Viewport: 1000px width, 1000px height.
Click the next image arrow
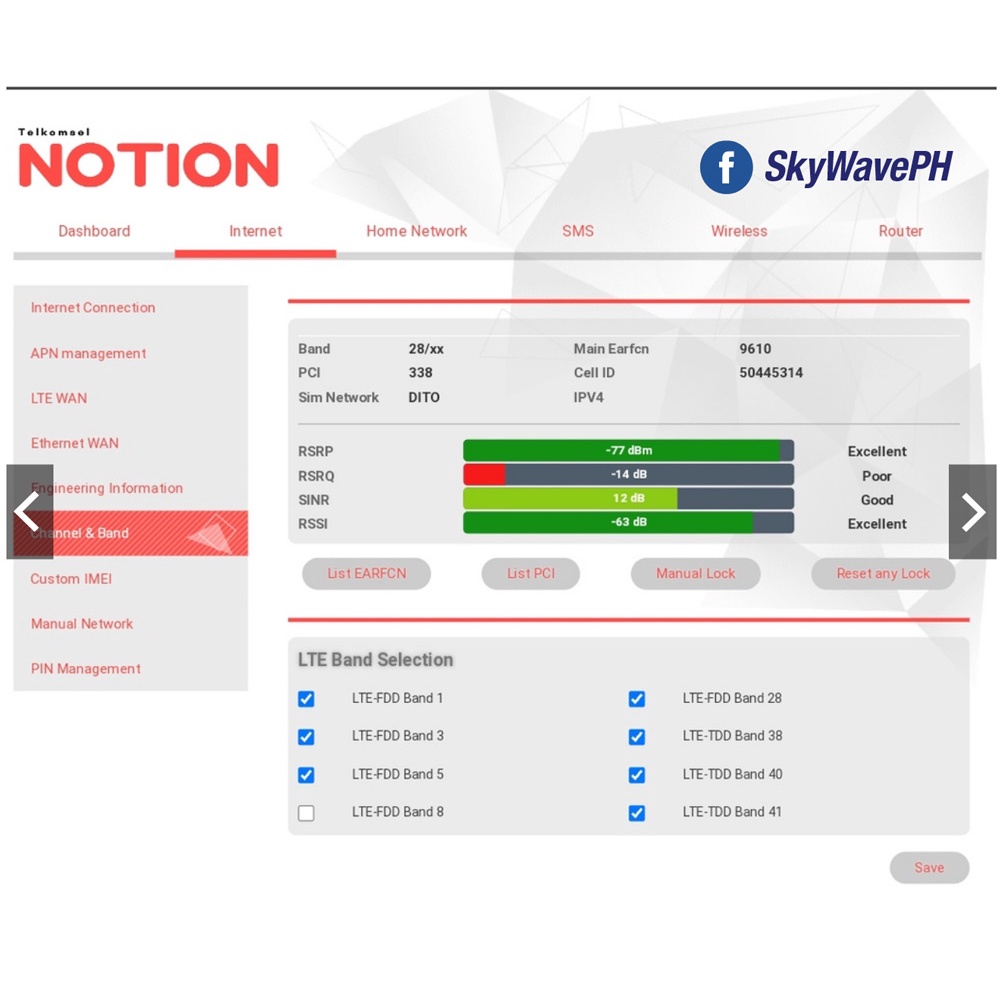pos(972,512)
